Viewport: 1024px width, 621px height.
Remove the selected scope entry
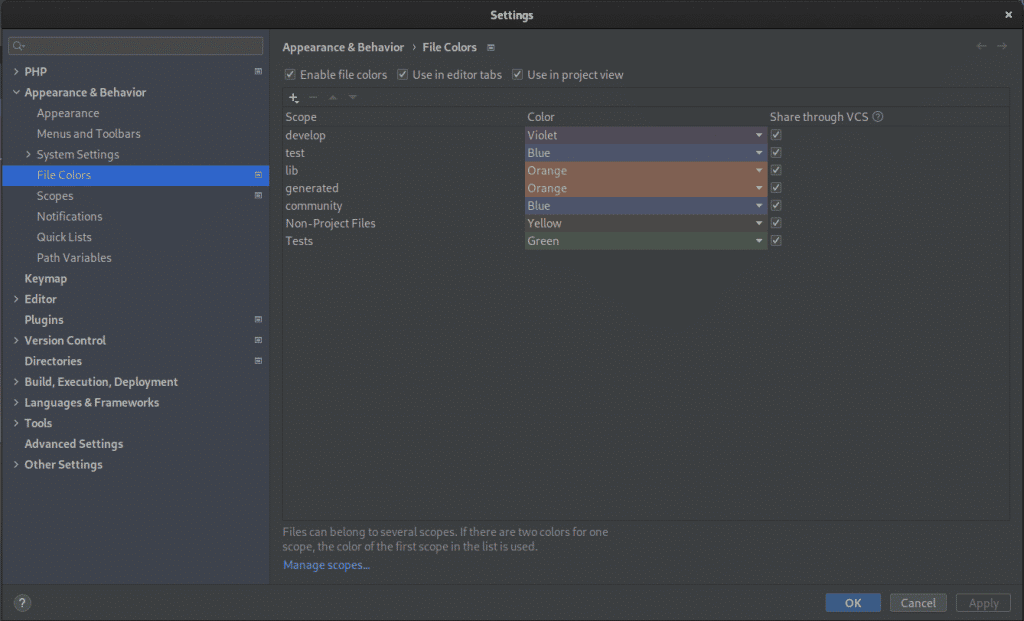click(x=313, y=97)
